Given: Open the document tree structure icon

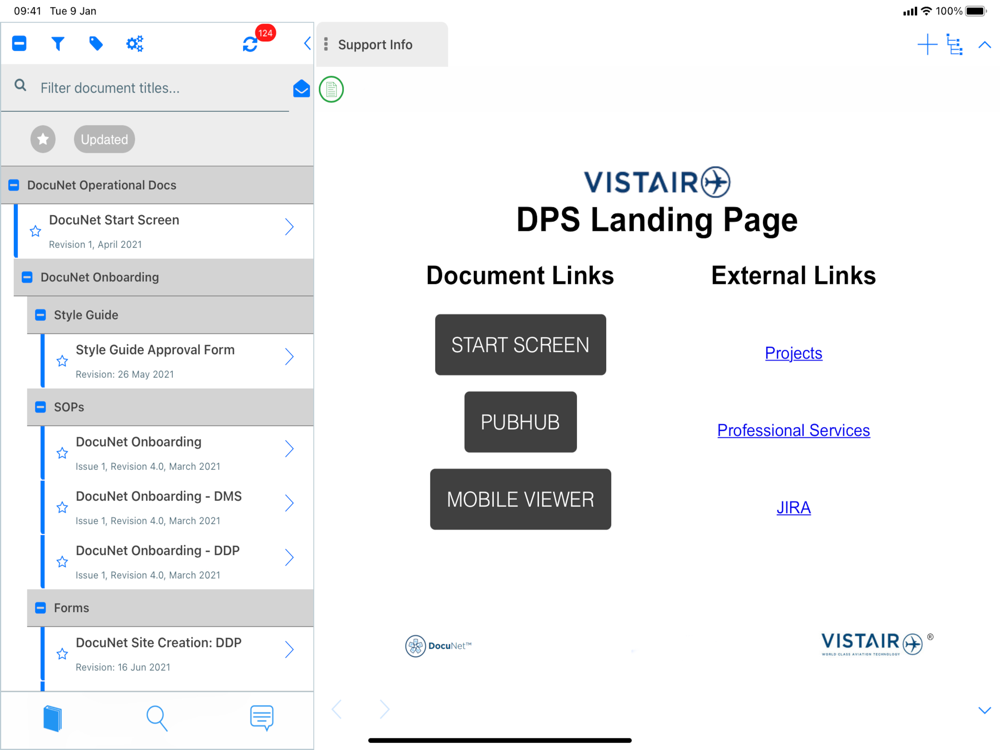Looking at the screenshot, I should click(955, 45).
